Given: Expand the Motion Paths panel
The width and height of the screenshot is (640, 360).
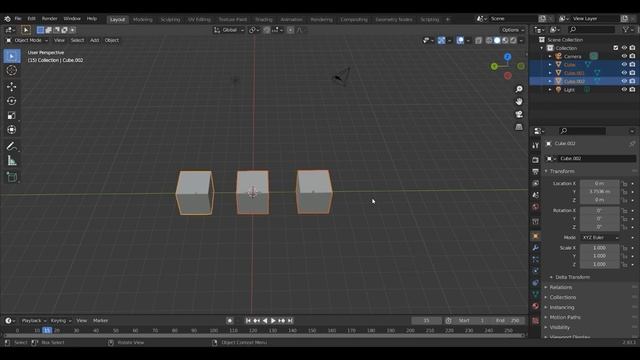Looking at the screenshot, I should pos(565,317).
